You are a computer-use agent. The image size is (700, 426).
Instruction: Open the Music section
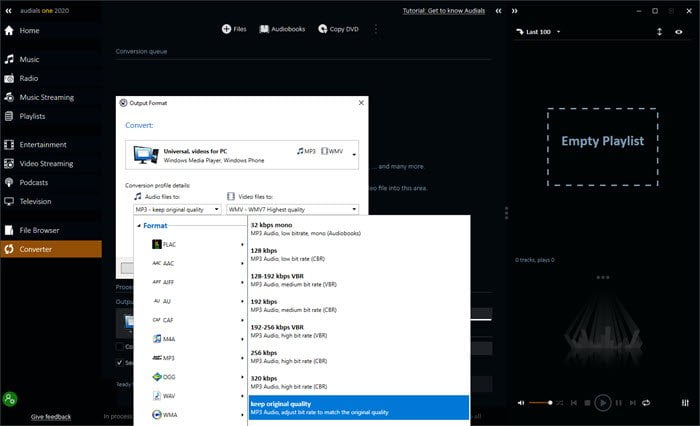51,59
